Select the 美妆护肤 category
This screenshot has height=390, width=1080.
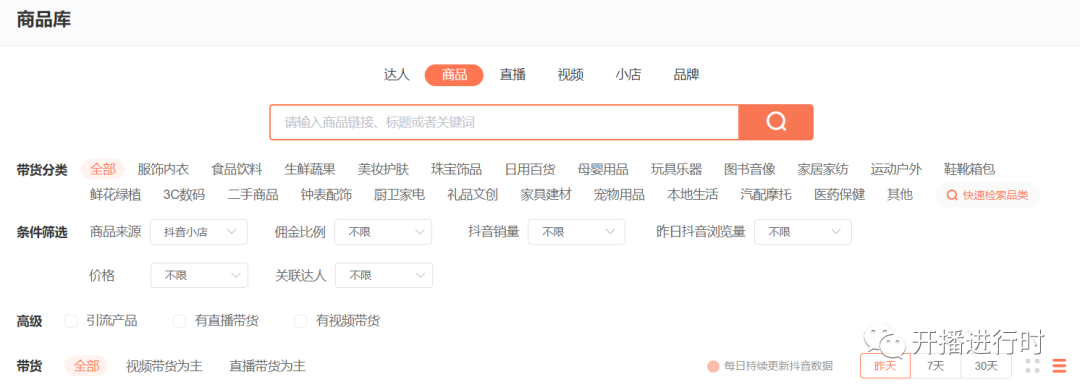tap(384, 169)
